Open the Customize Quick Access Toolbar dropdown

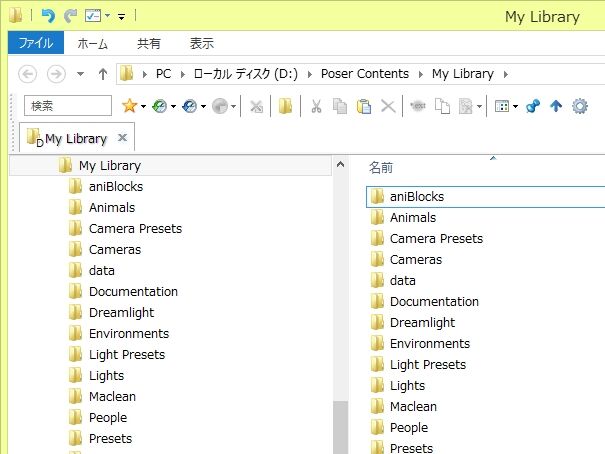[122, 16]
